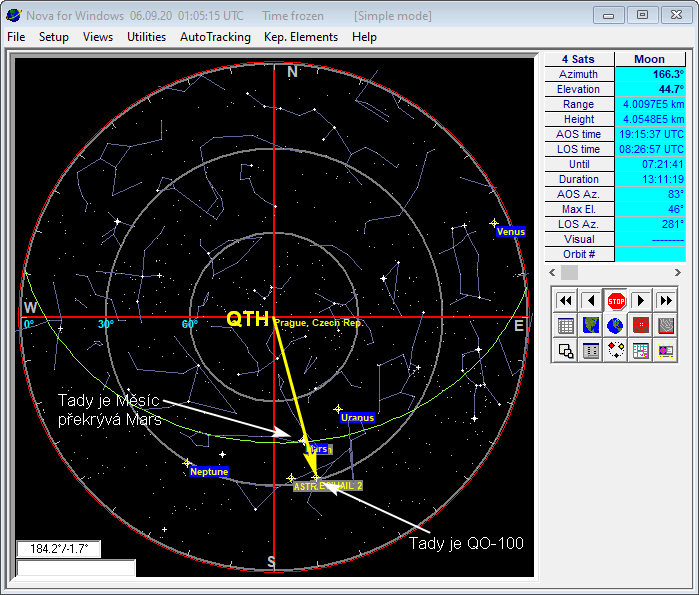Open the satellite list window icon
699x595 pixels.
coord(591,350)
